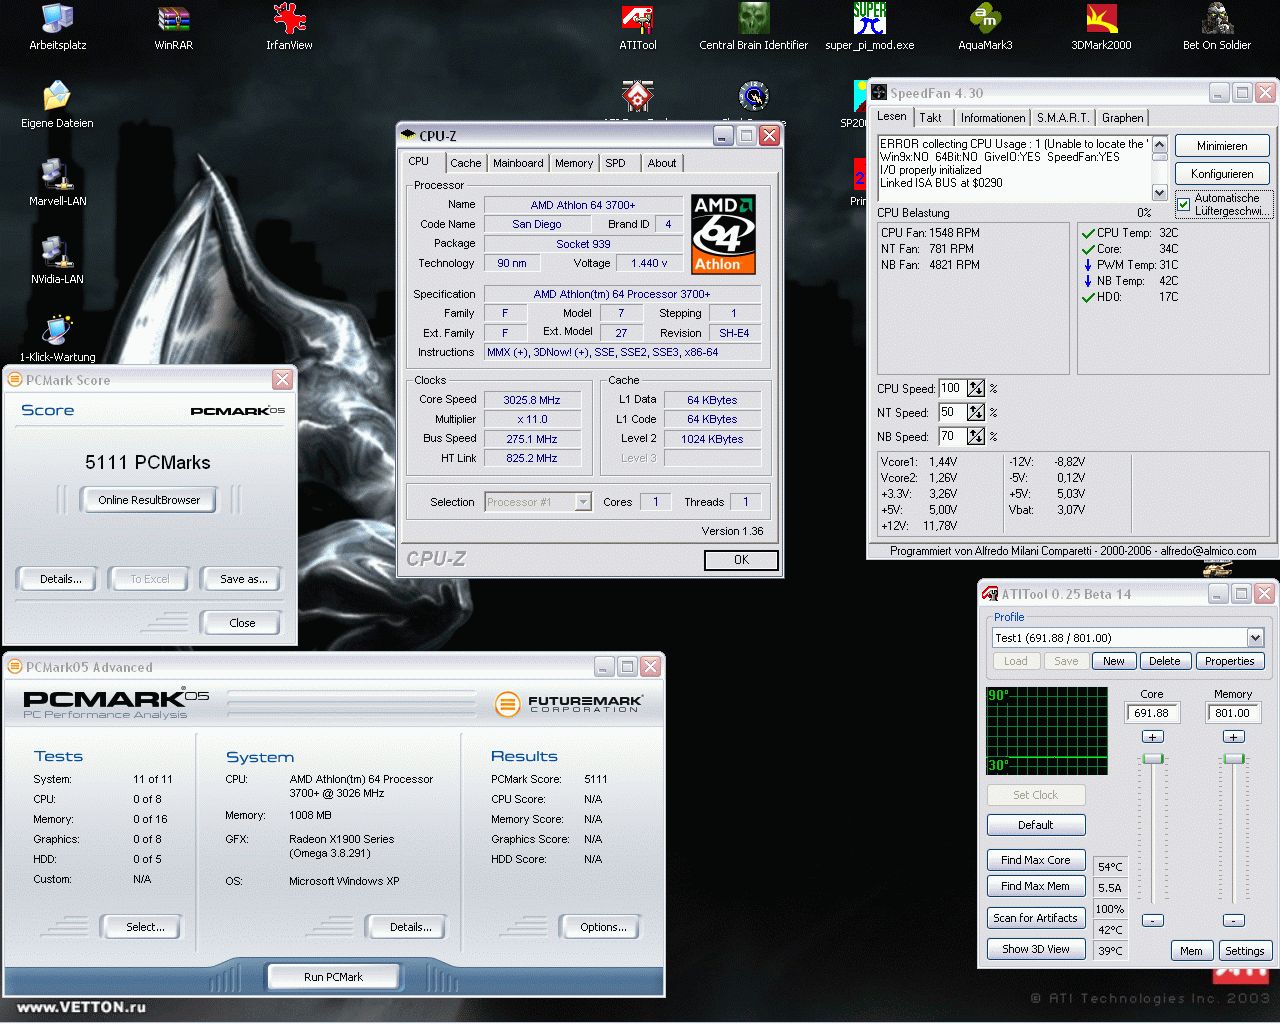Open the About tab in CPU-Z
The width and height of the screenshot is (1280, 1024).
pyautogui.click(x=662, y=163)
